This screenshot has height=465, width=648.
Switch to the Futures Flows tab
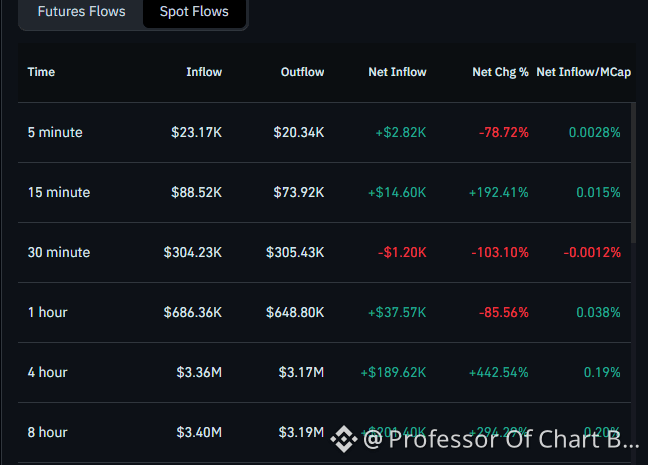click(81, 12)
